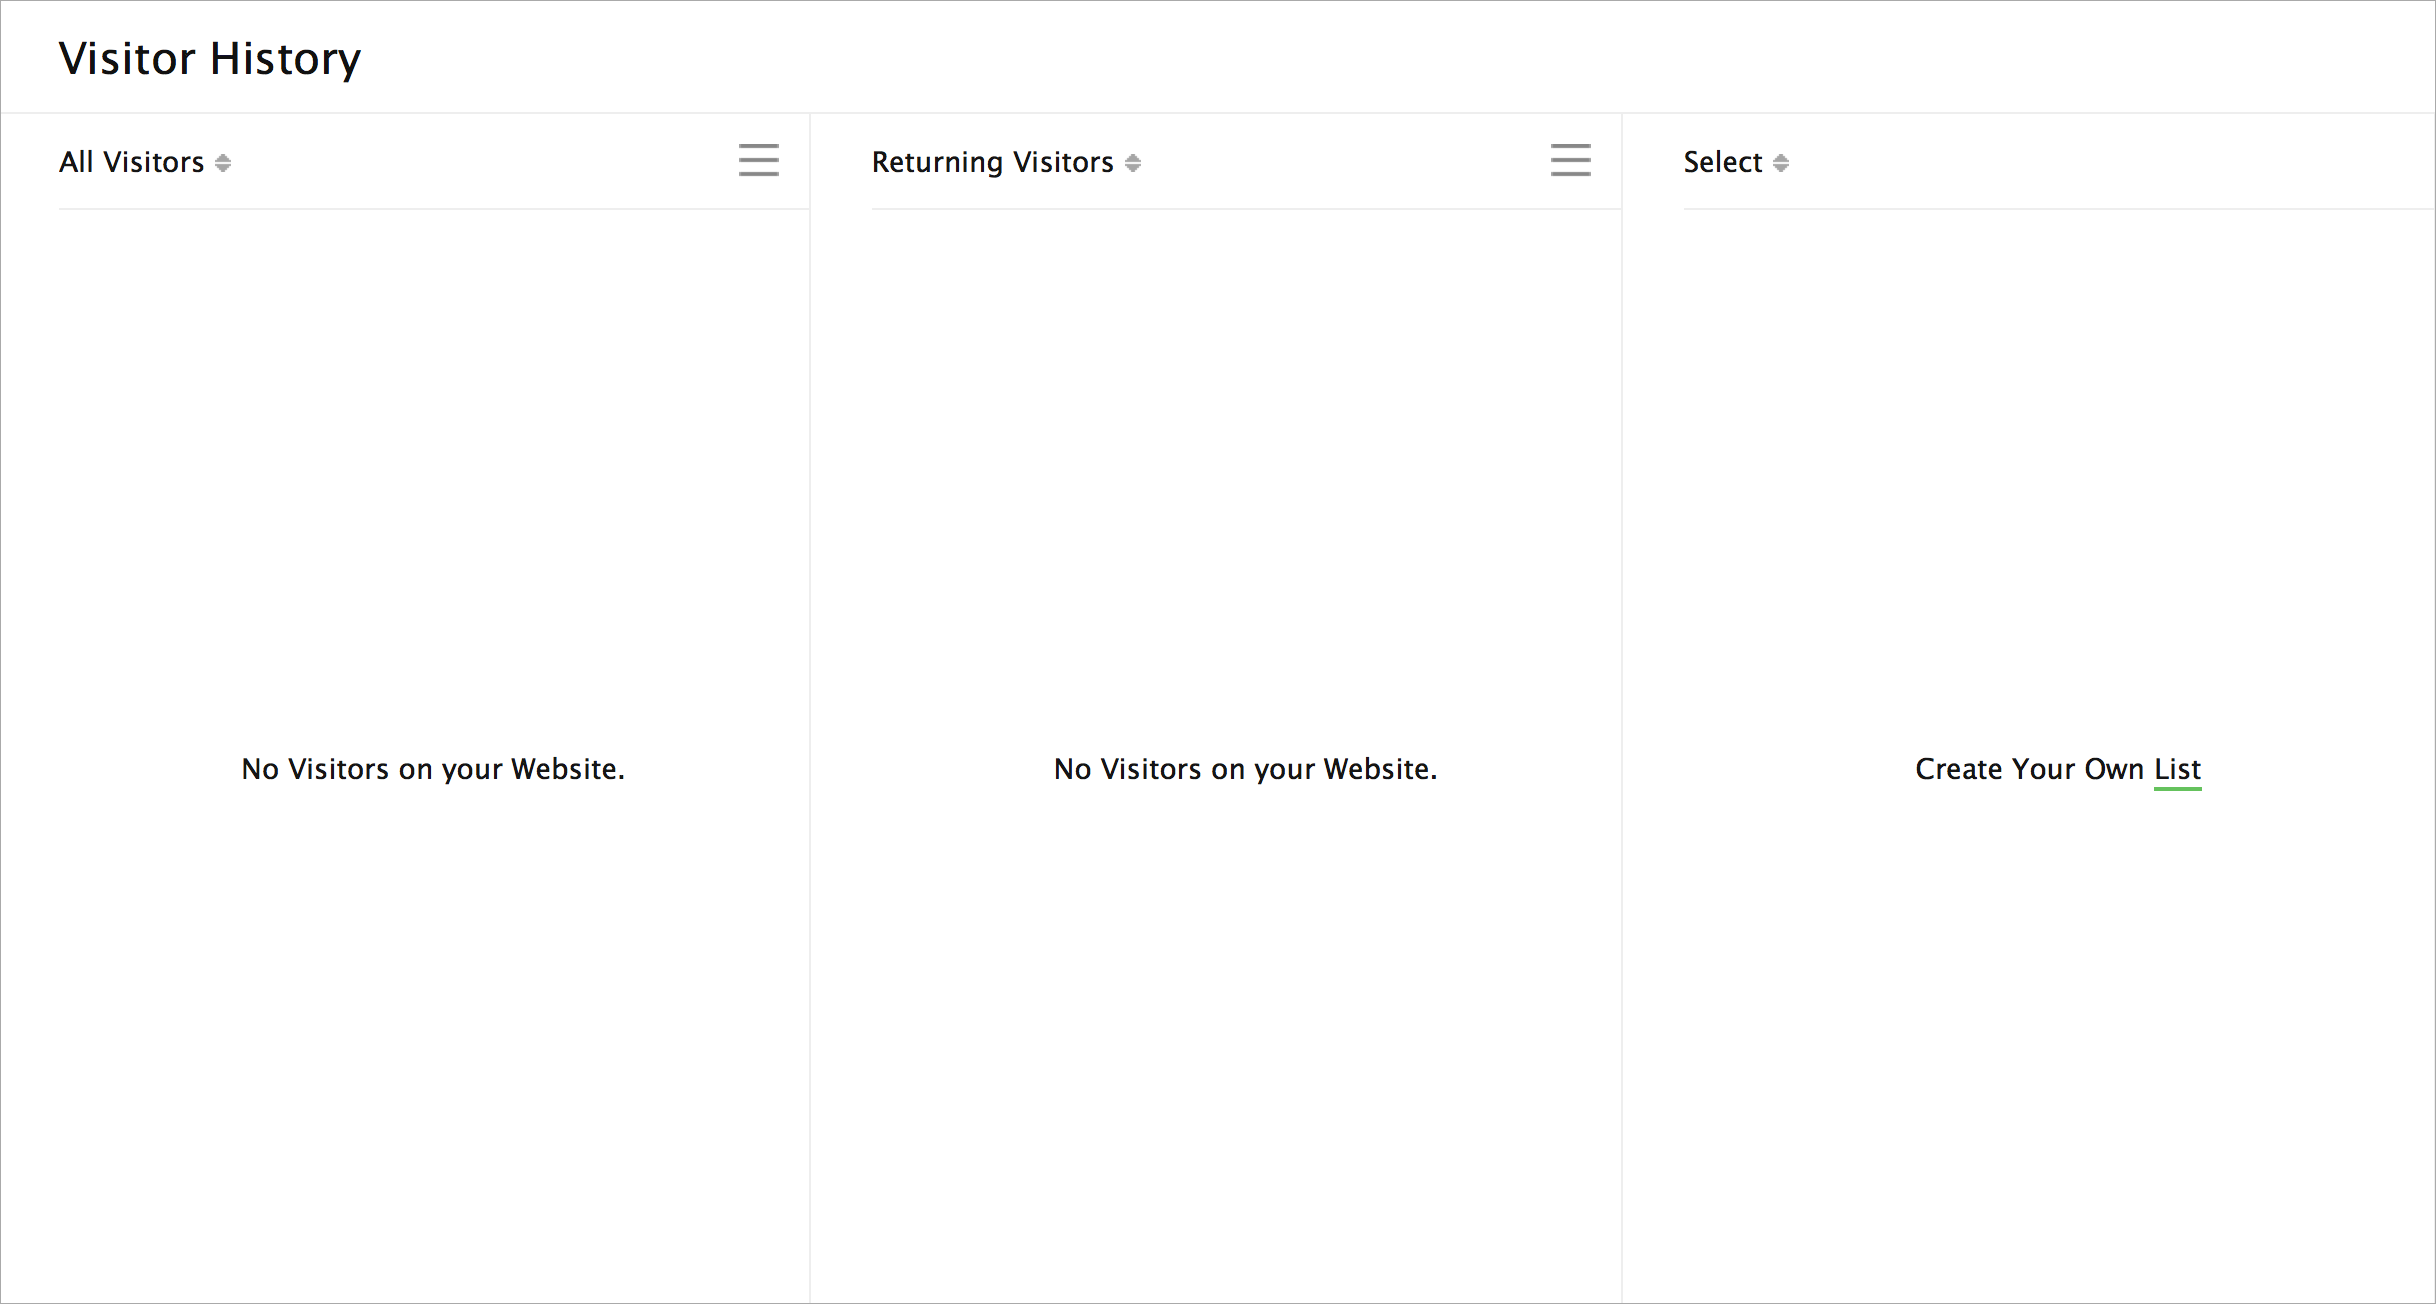
Task: Click the separator line beneath the Returning Visitors header
Action: pos(1245,209)
